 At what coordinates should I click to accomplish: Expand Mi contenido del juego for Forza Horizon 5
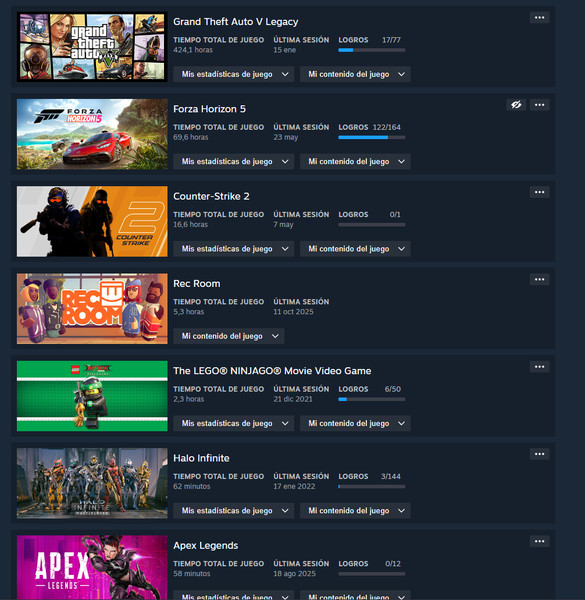point(355,161)
